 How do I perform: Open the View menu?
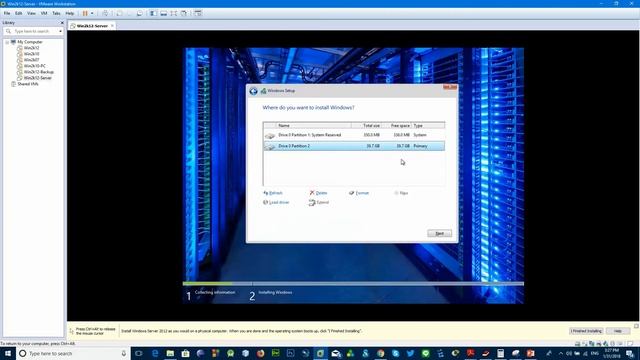pyautogui.click(x=31, y=13)
